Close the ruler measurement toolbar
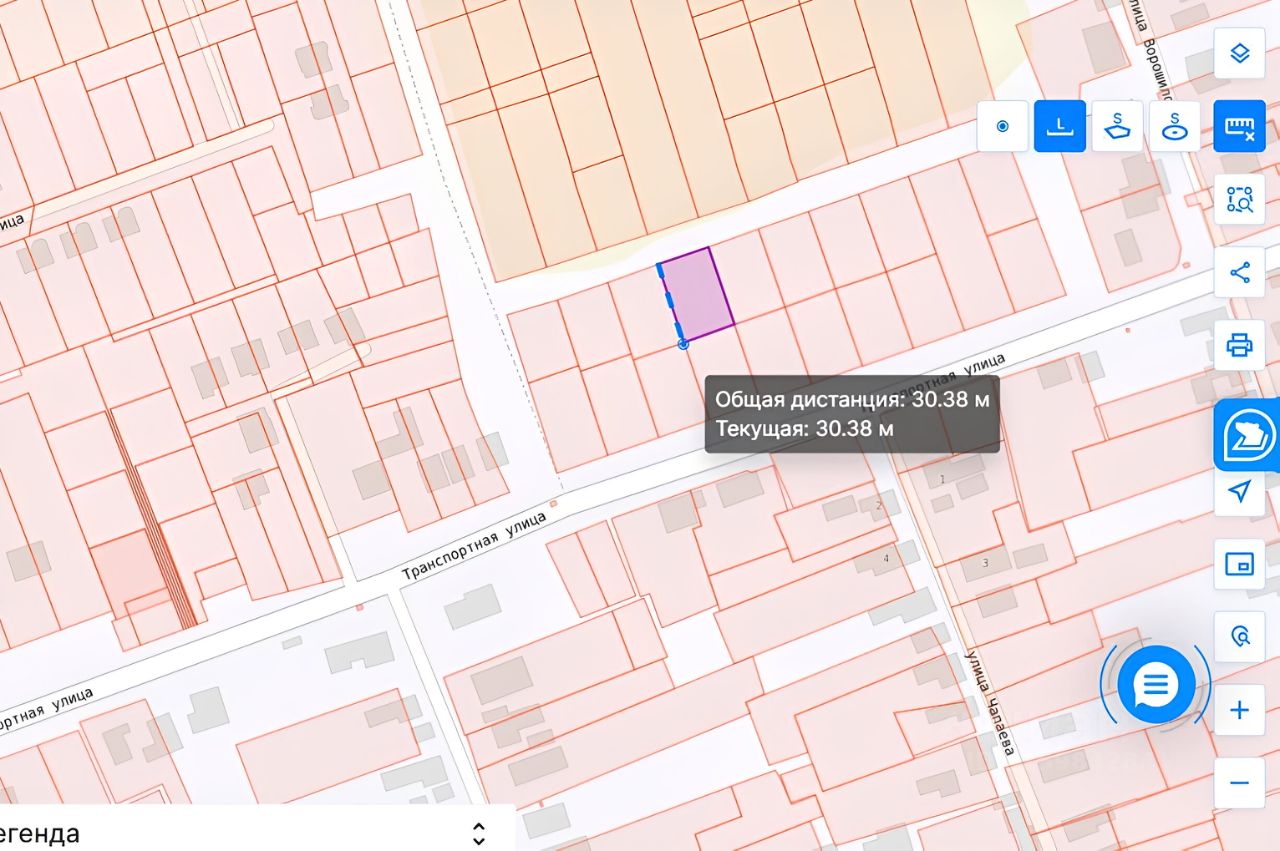1280x851 pixels. (x=1239, y=127)
